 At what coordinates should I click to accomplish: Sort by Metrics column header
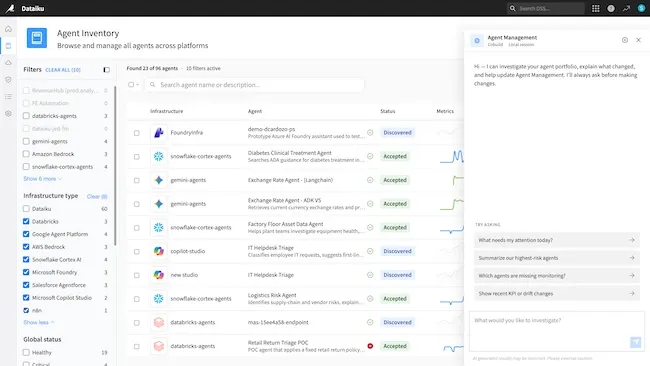coord(445,111)
